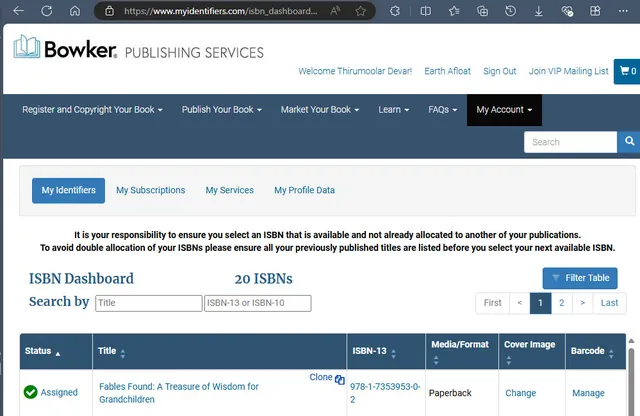The height and width of the screenshot is (416, 640).
Task: Open the favorites list icon
Action: tap(454, 11)
